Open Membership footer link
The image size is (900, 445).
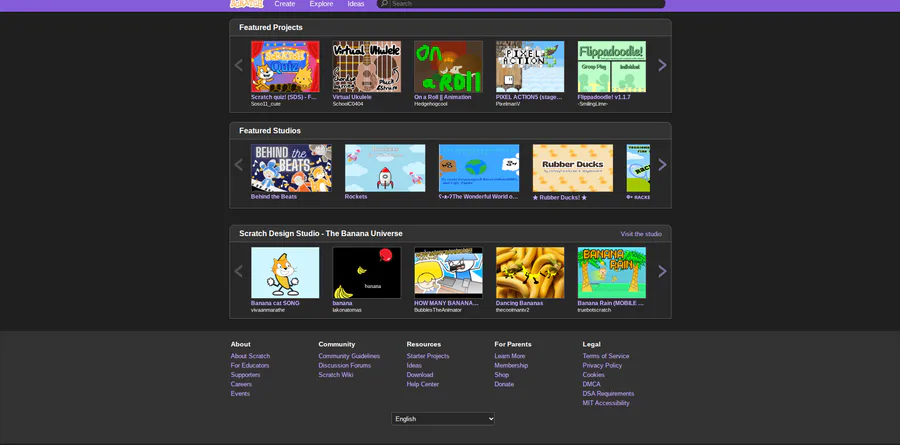point(511,365)
